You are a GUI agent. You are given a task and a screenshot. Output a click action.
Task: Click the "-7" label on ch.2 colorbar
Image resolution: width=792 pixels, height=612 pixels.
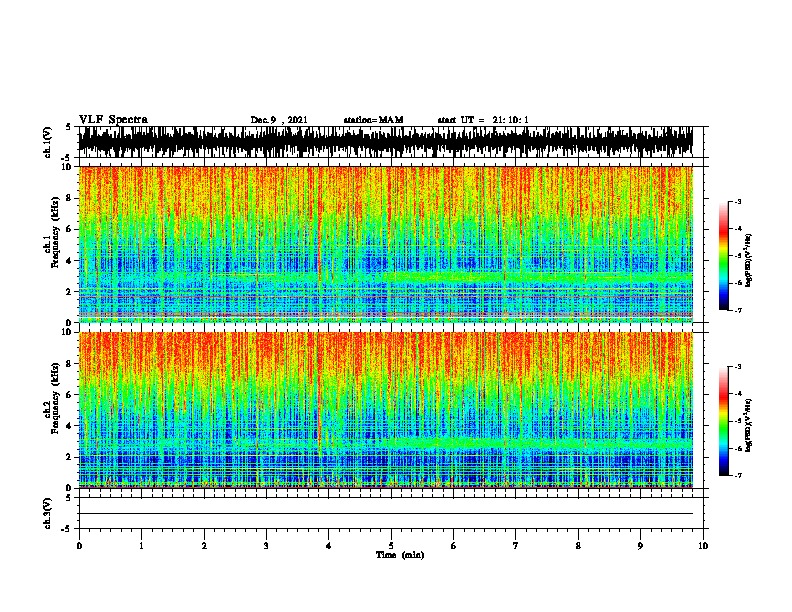738,476
